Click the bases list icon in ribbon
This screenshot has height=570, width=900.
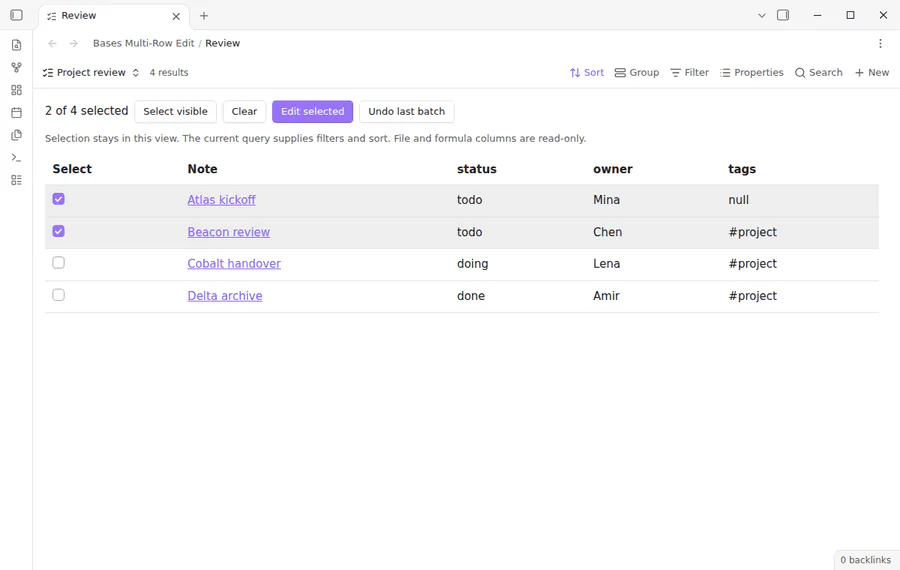pyautogui.click(x=17, y=180)
